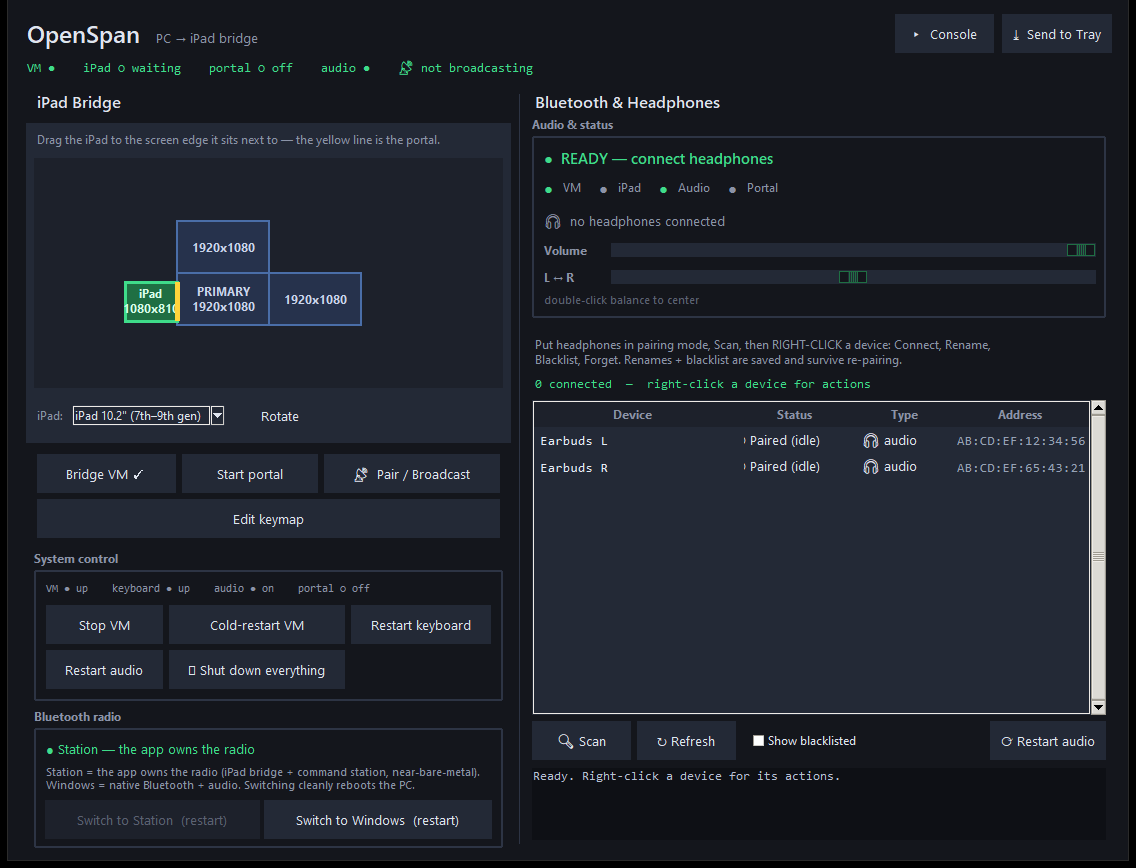Click Station — the app owns the radio
Screen dimensions: 1136x868
point(151,749)
